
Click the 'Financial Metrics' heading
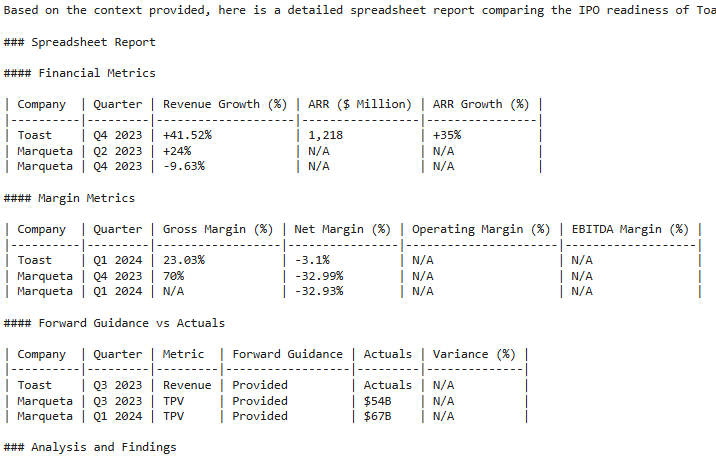tap(97, 73)
